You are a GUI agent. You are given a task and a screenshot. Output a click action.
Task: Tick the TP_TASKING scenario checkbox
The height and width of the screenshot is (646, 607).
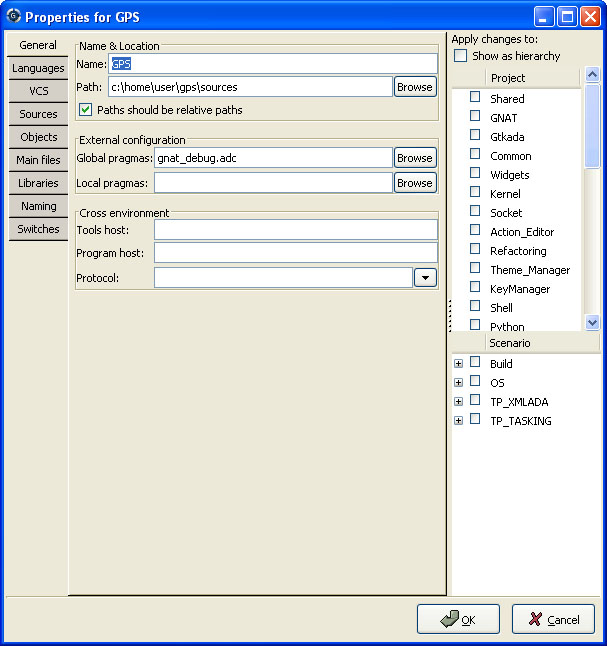[x=475, y=419]
